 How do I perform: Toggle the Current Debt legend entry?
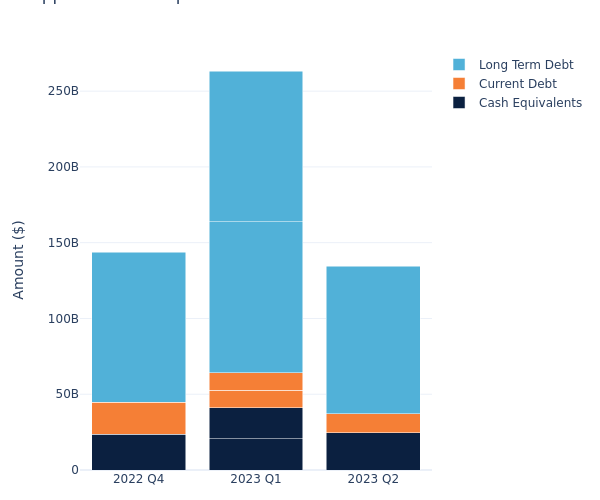click(517, 84)
